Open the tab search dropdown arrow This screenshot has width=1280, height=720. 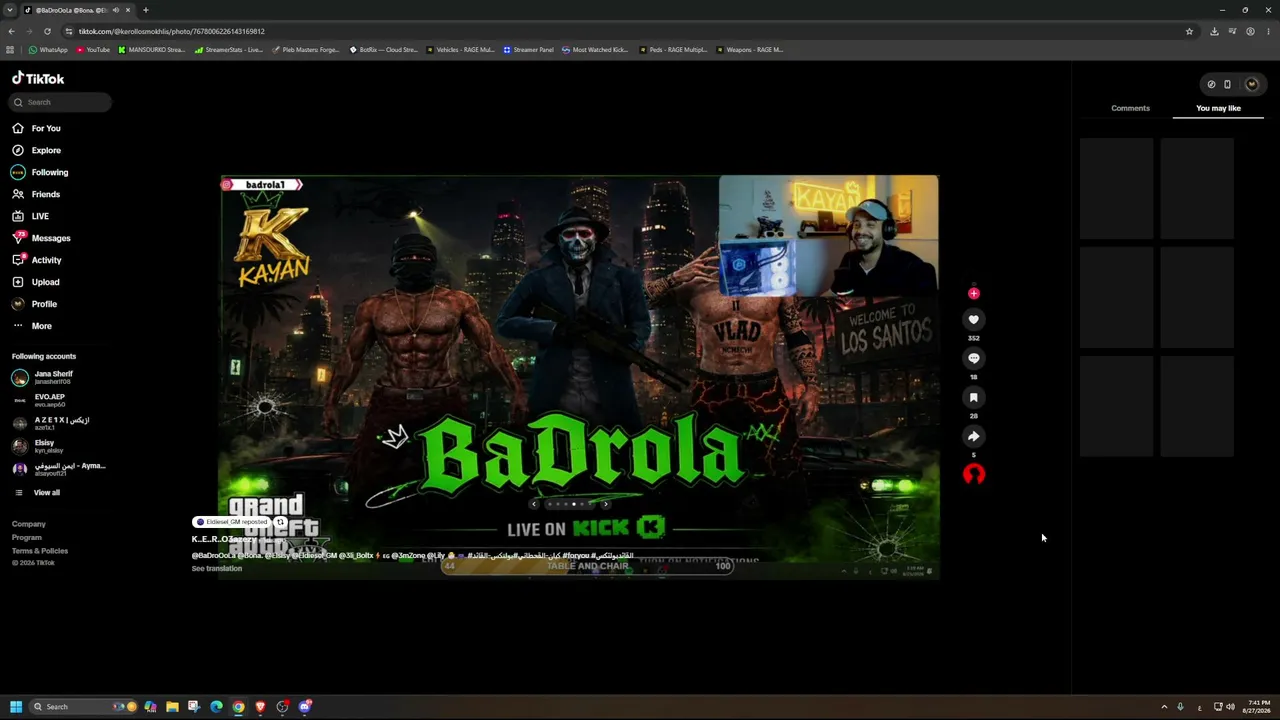coord(9,10)
